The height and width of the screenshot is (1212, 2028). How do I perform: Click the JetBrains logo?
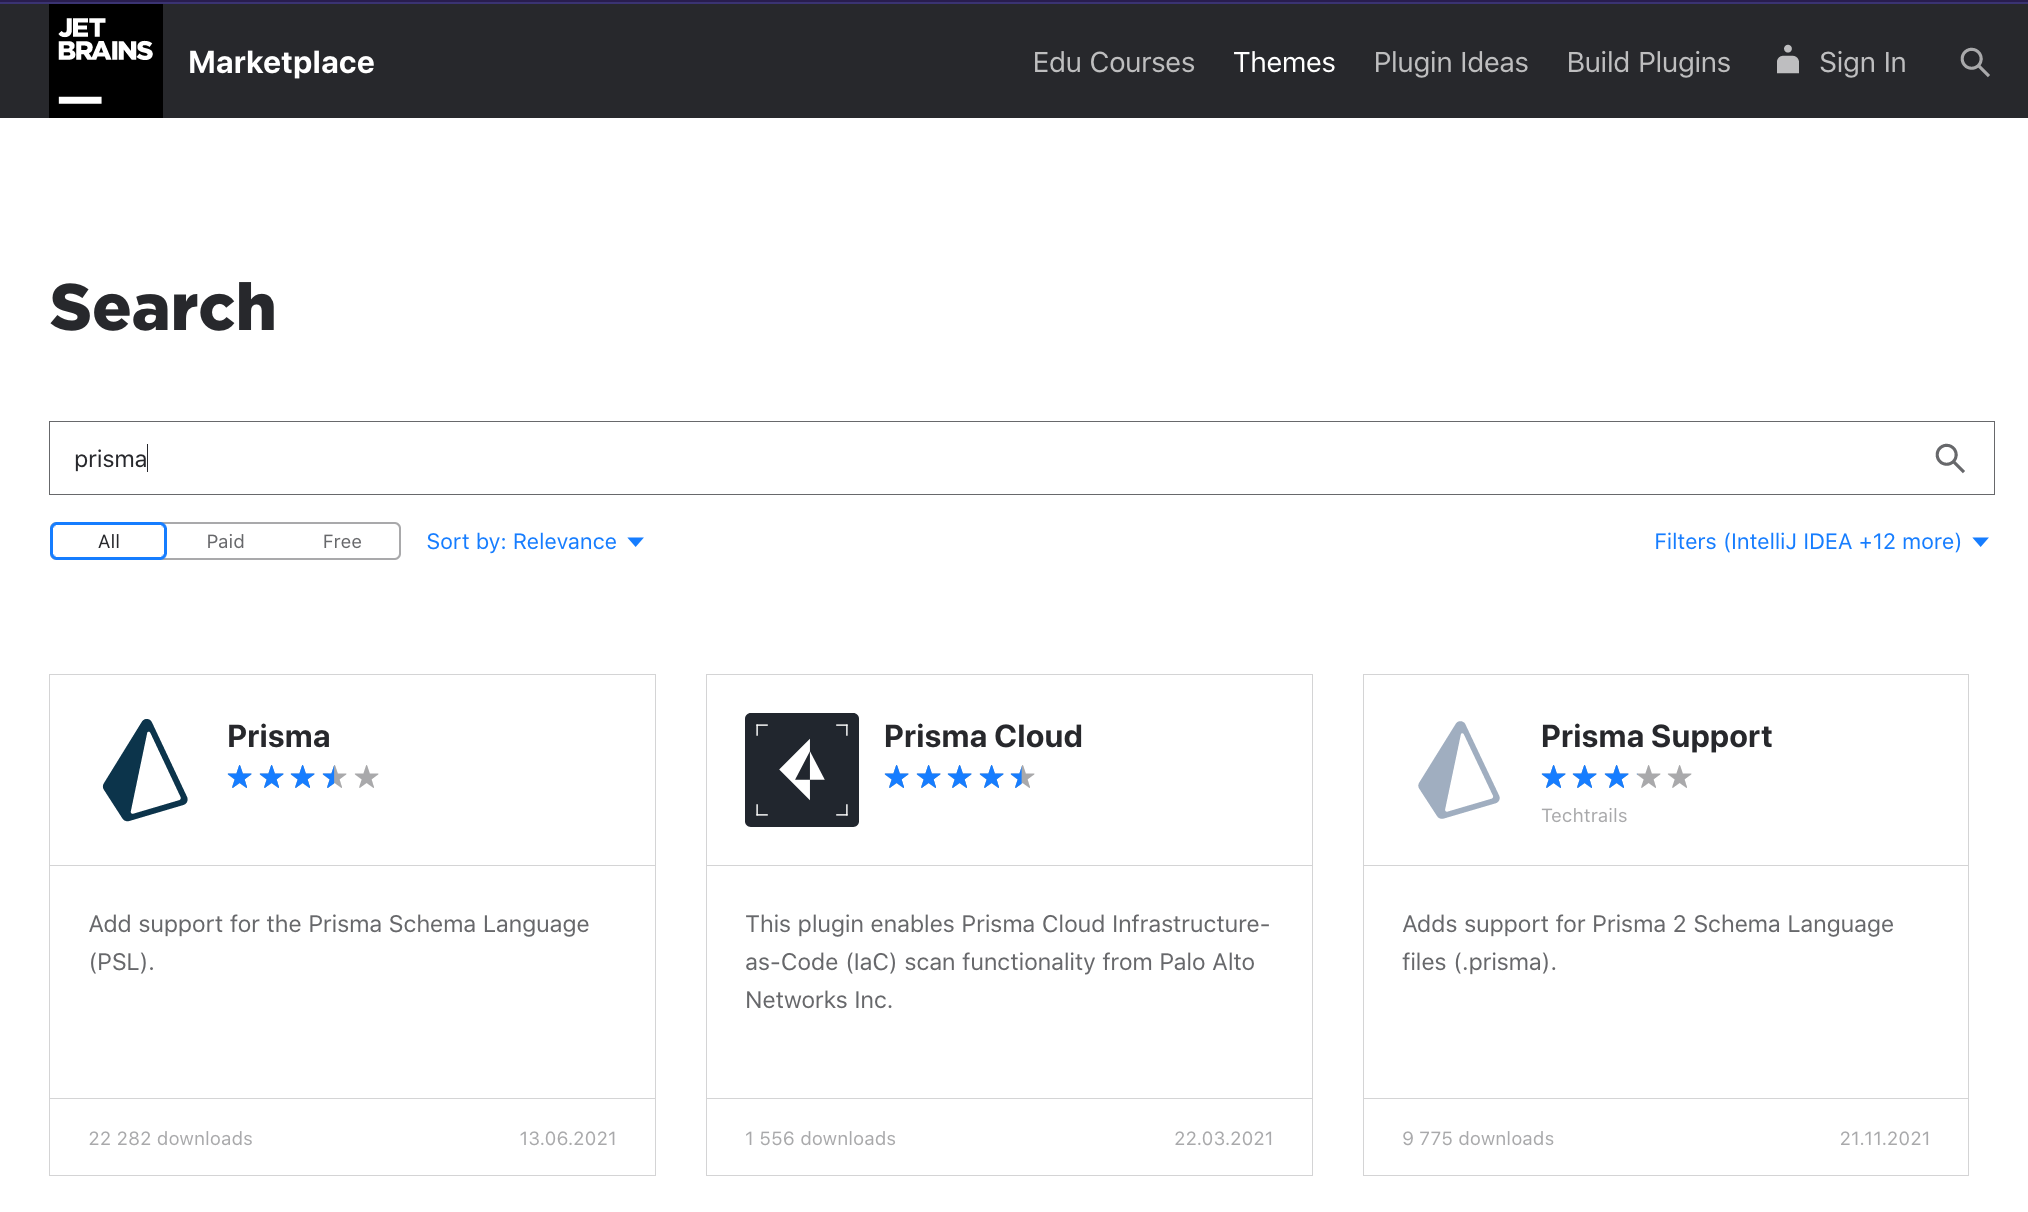(x=104, y=60)
